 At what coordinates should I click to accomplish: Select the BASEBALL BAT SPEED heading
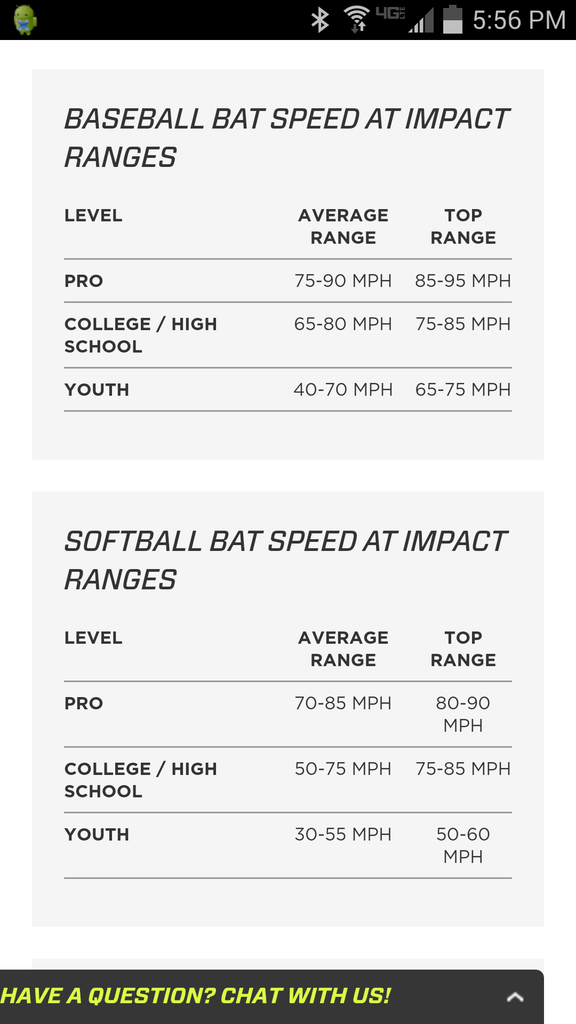pyautogui.click(x=287, y=137)
